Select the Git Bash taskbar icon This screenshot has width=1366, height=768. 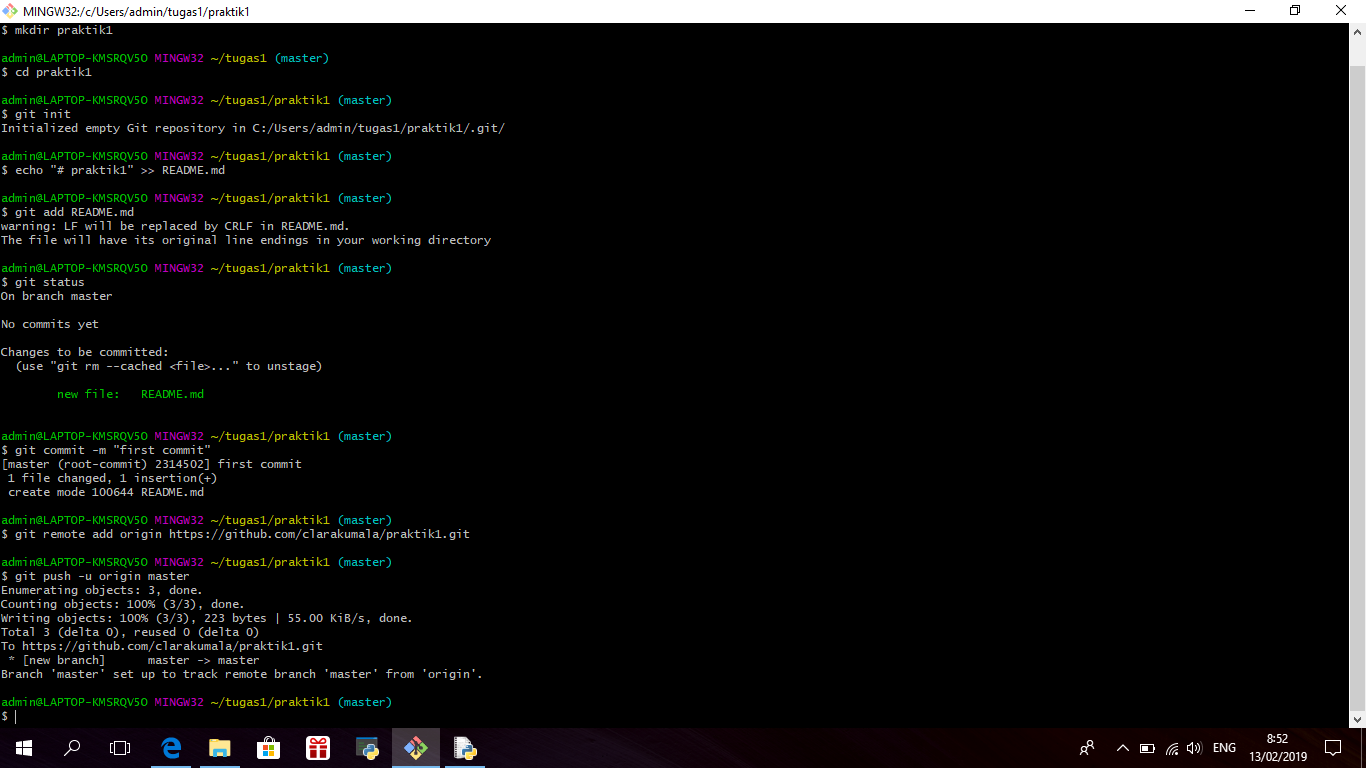point(416,748)
